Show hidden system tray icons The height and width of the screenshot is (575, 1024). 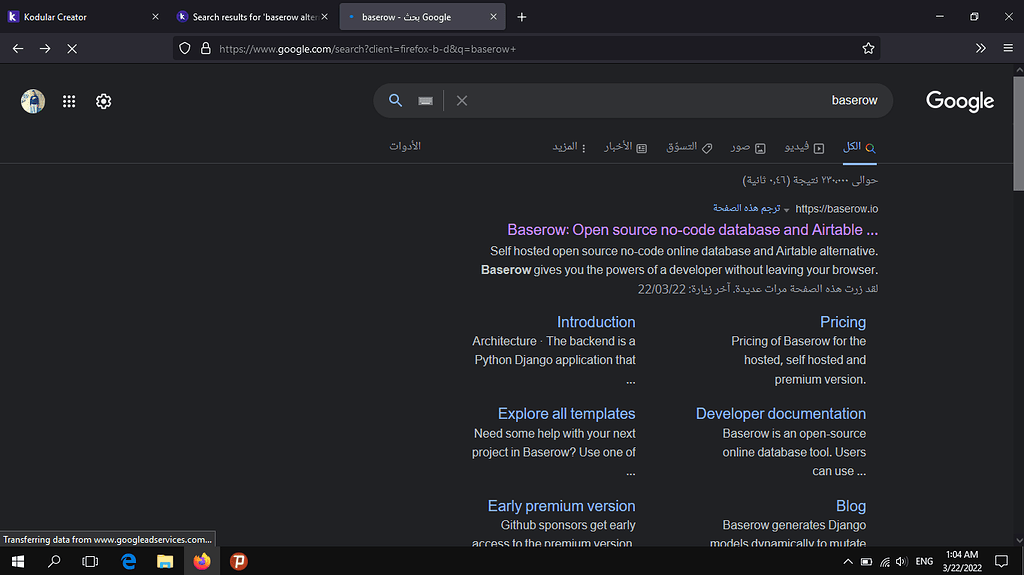click(x=848, y=561)
